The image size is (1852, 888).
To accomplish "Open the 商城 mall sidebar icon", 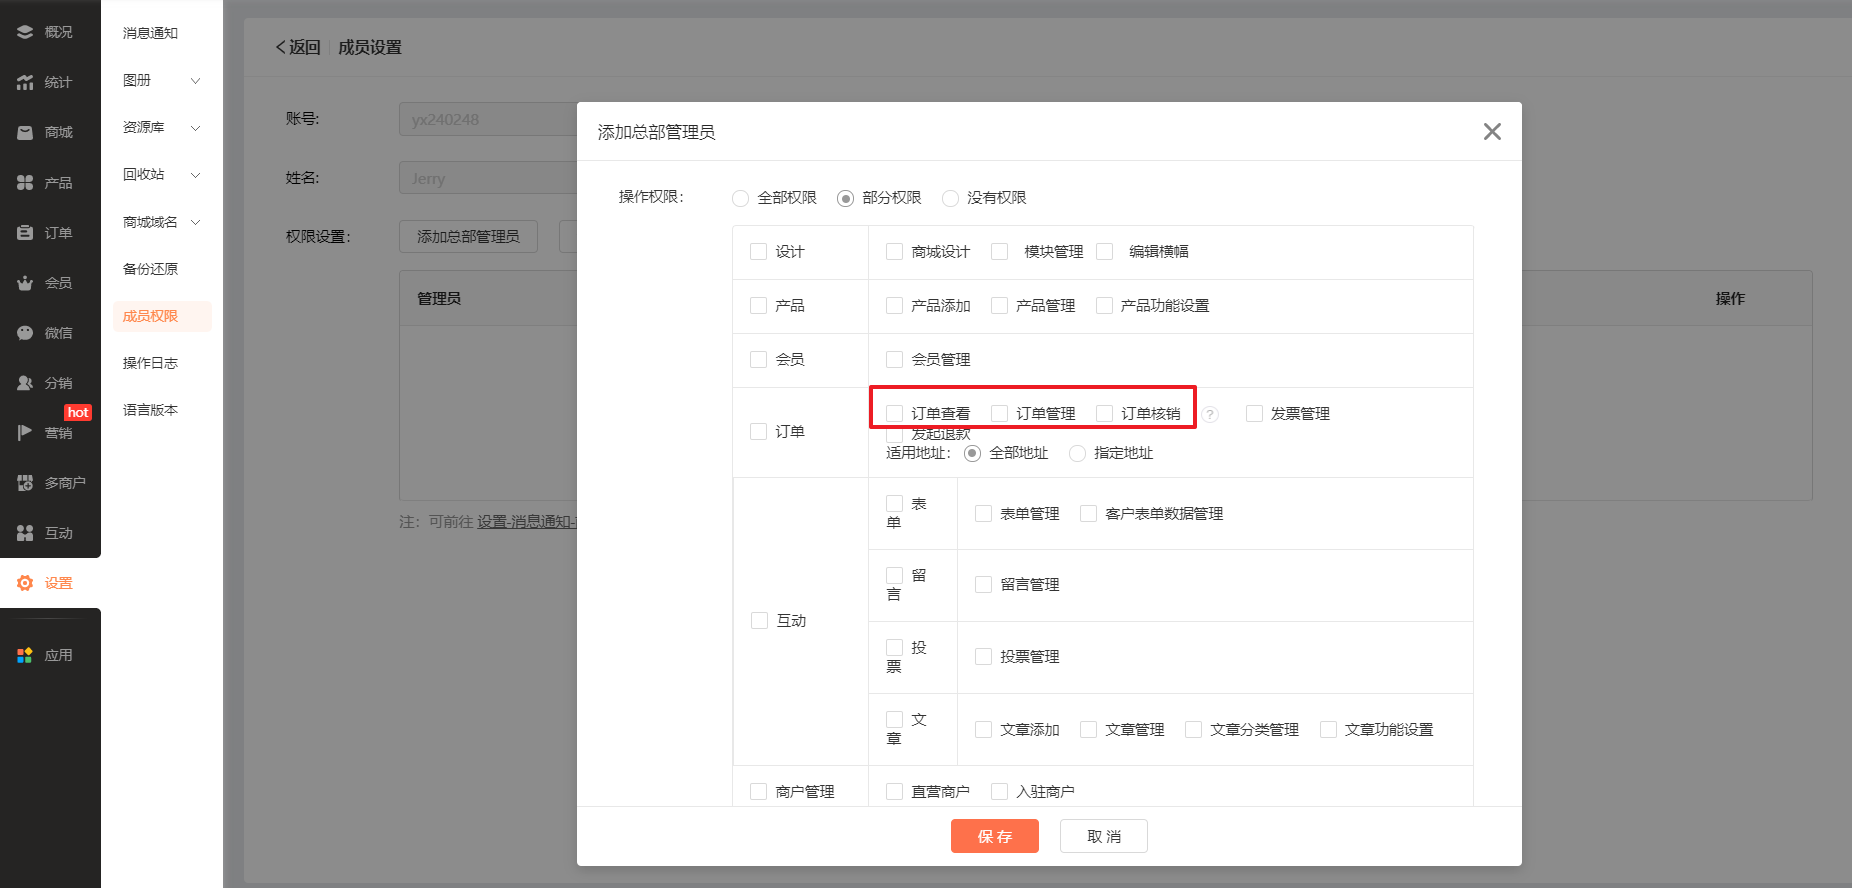I will 25,132.
